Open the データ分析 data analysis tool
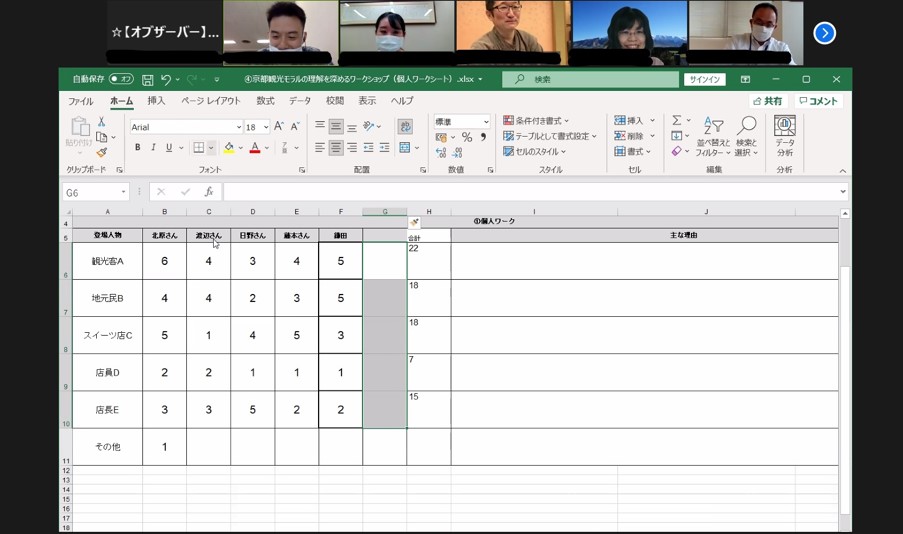This screenshot has width=903, height=534. point(784,135)
